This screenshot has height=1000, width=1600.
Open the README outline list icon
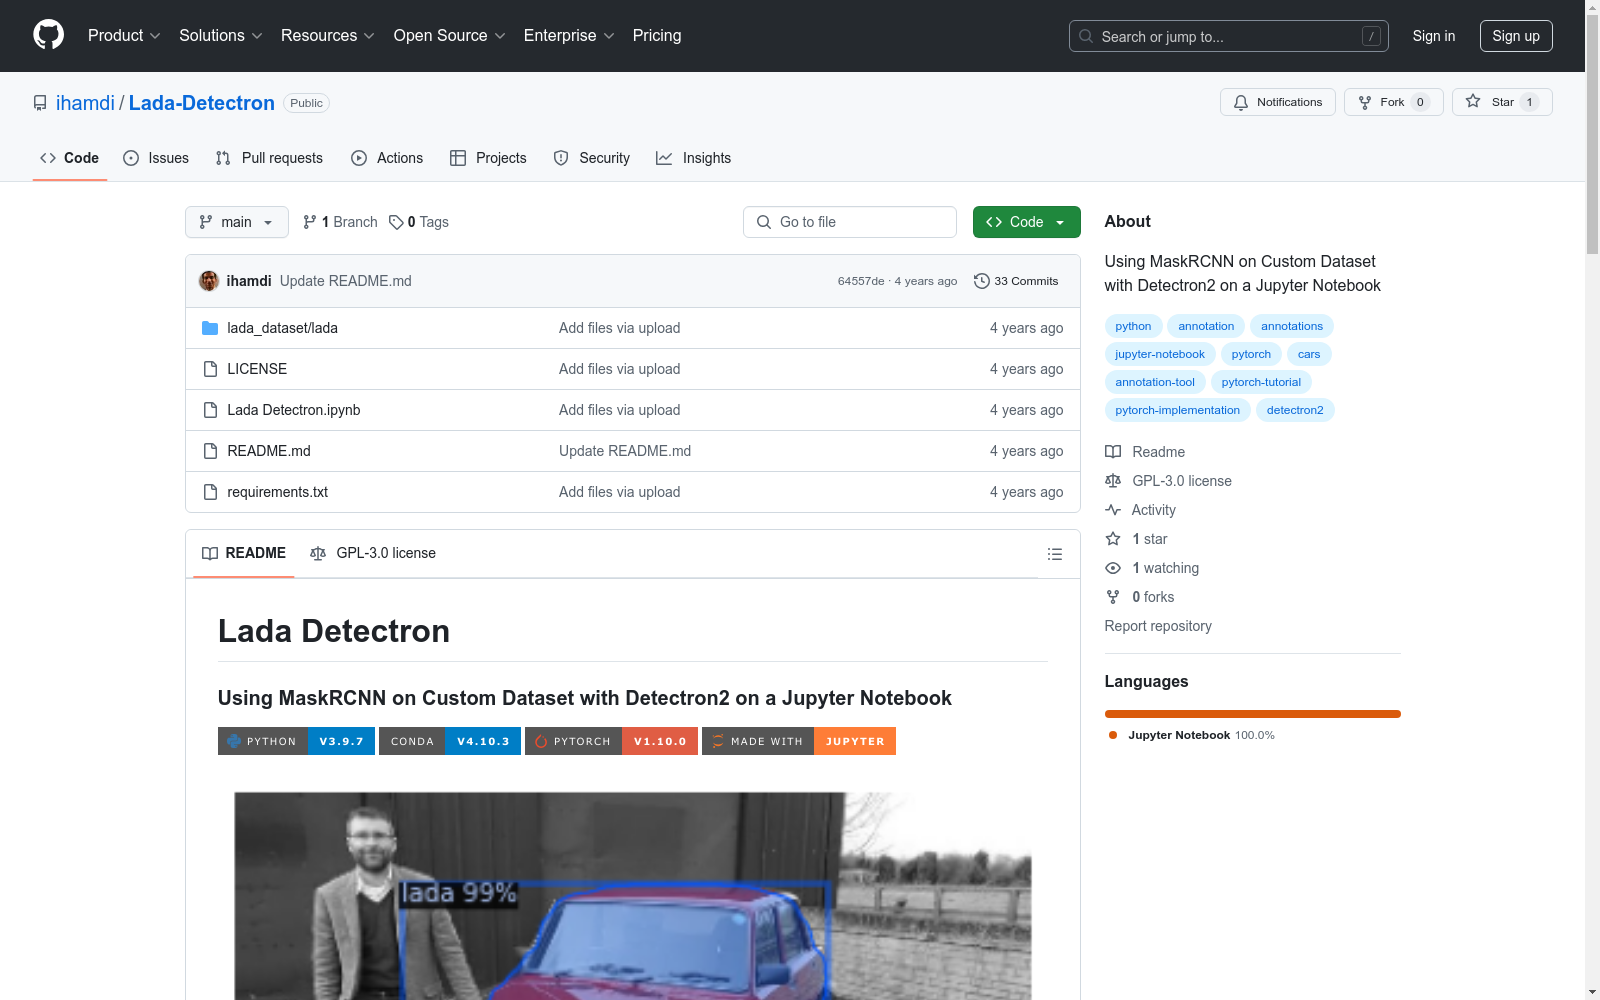point(1055,554)
